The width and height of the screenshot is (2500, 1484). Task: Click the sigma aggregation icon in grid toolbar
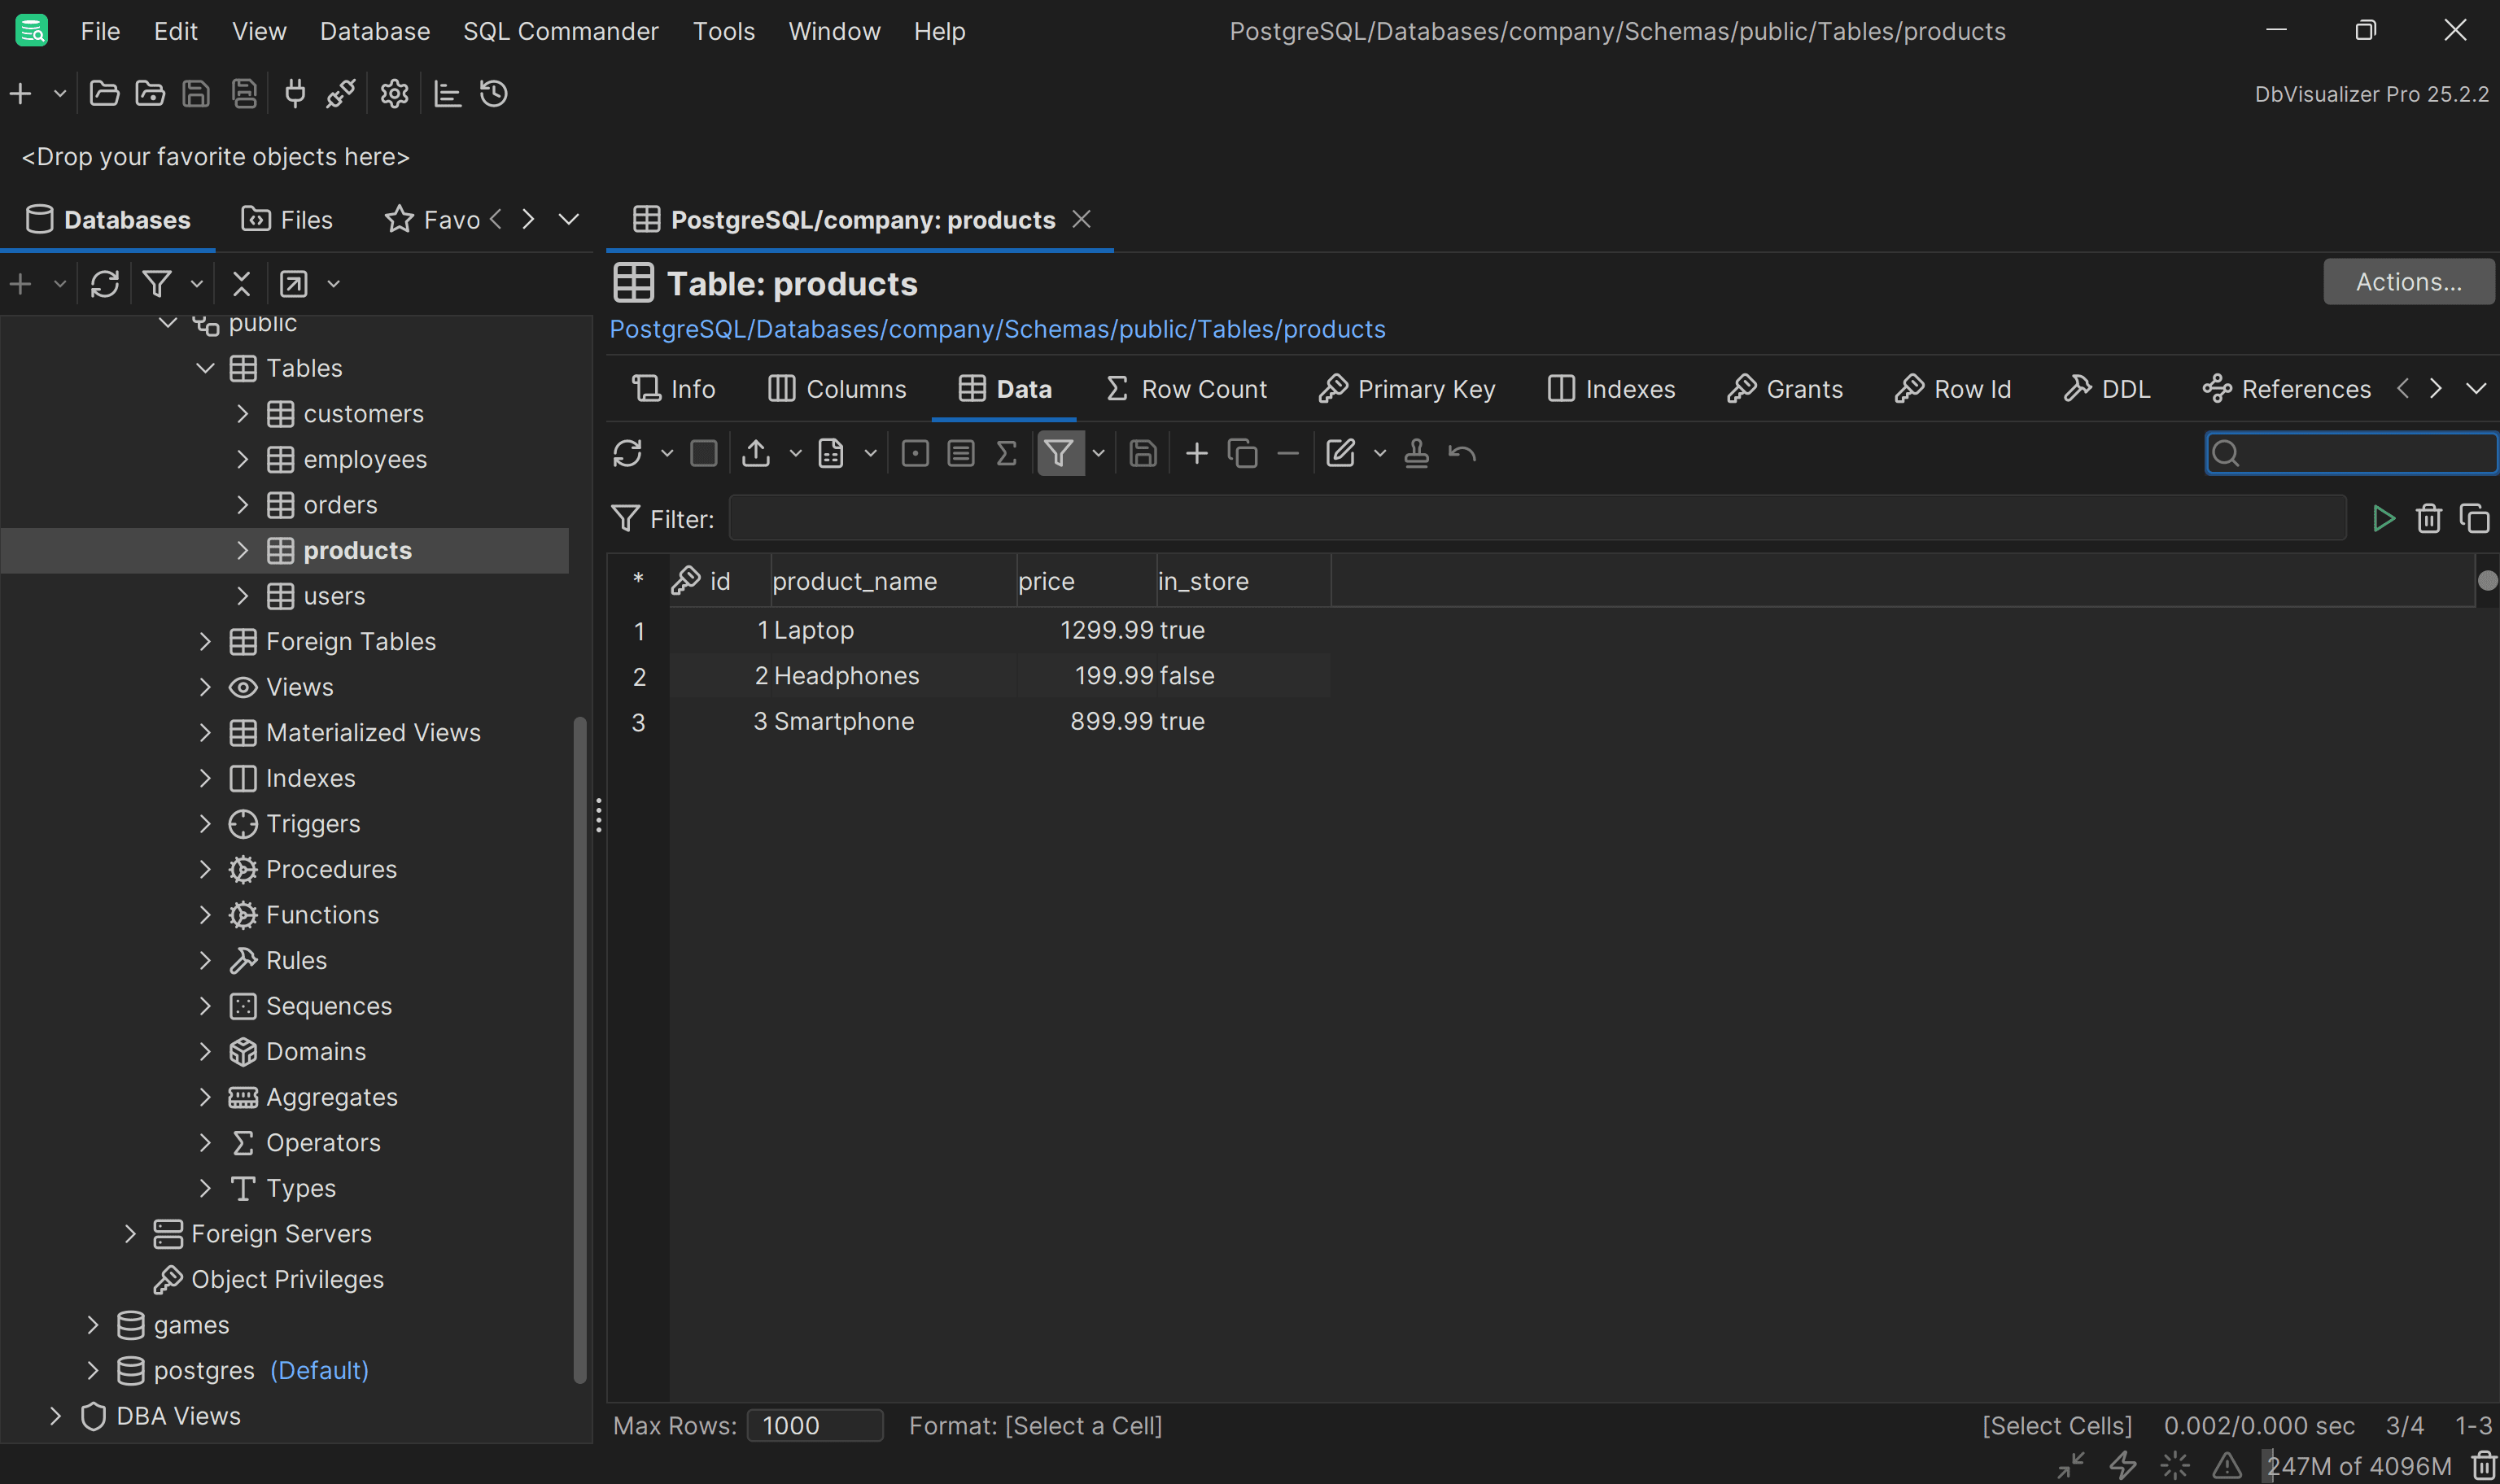click(x=1006, y=454)
